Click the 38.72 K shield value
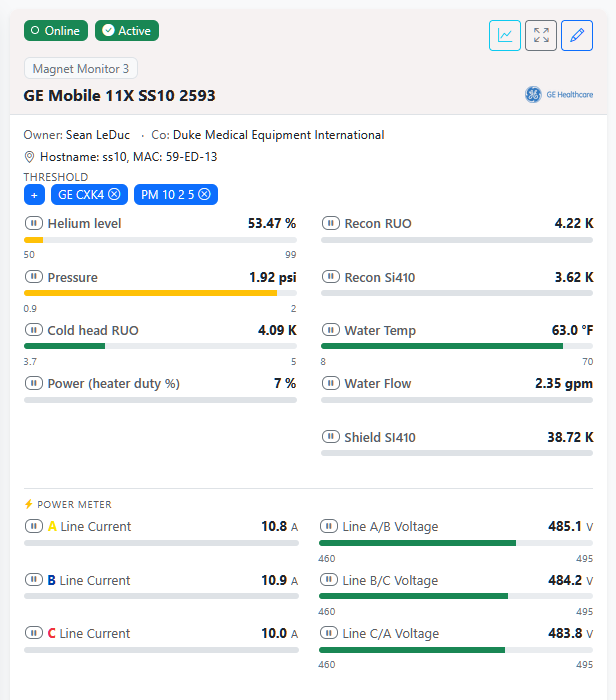Image resolution: width=616 pixels, height=700 pixels. [x=570, y=437]
